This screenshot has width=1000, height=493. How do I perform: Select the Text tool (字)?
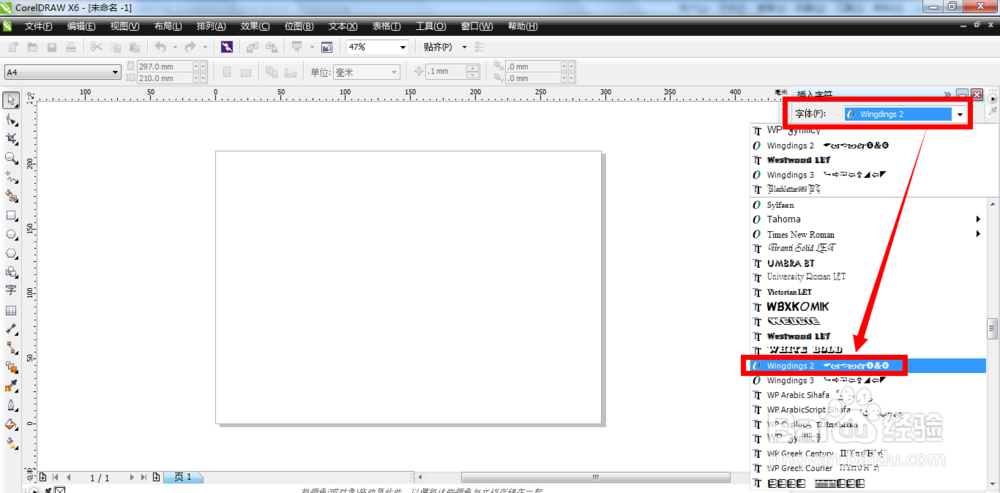coord(11,290)
